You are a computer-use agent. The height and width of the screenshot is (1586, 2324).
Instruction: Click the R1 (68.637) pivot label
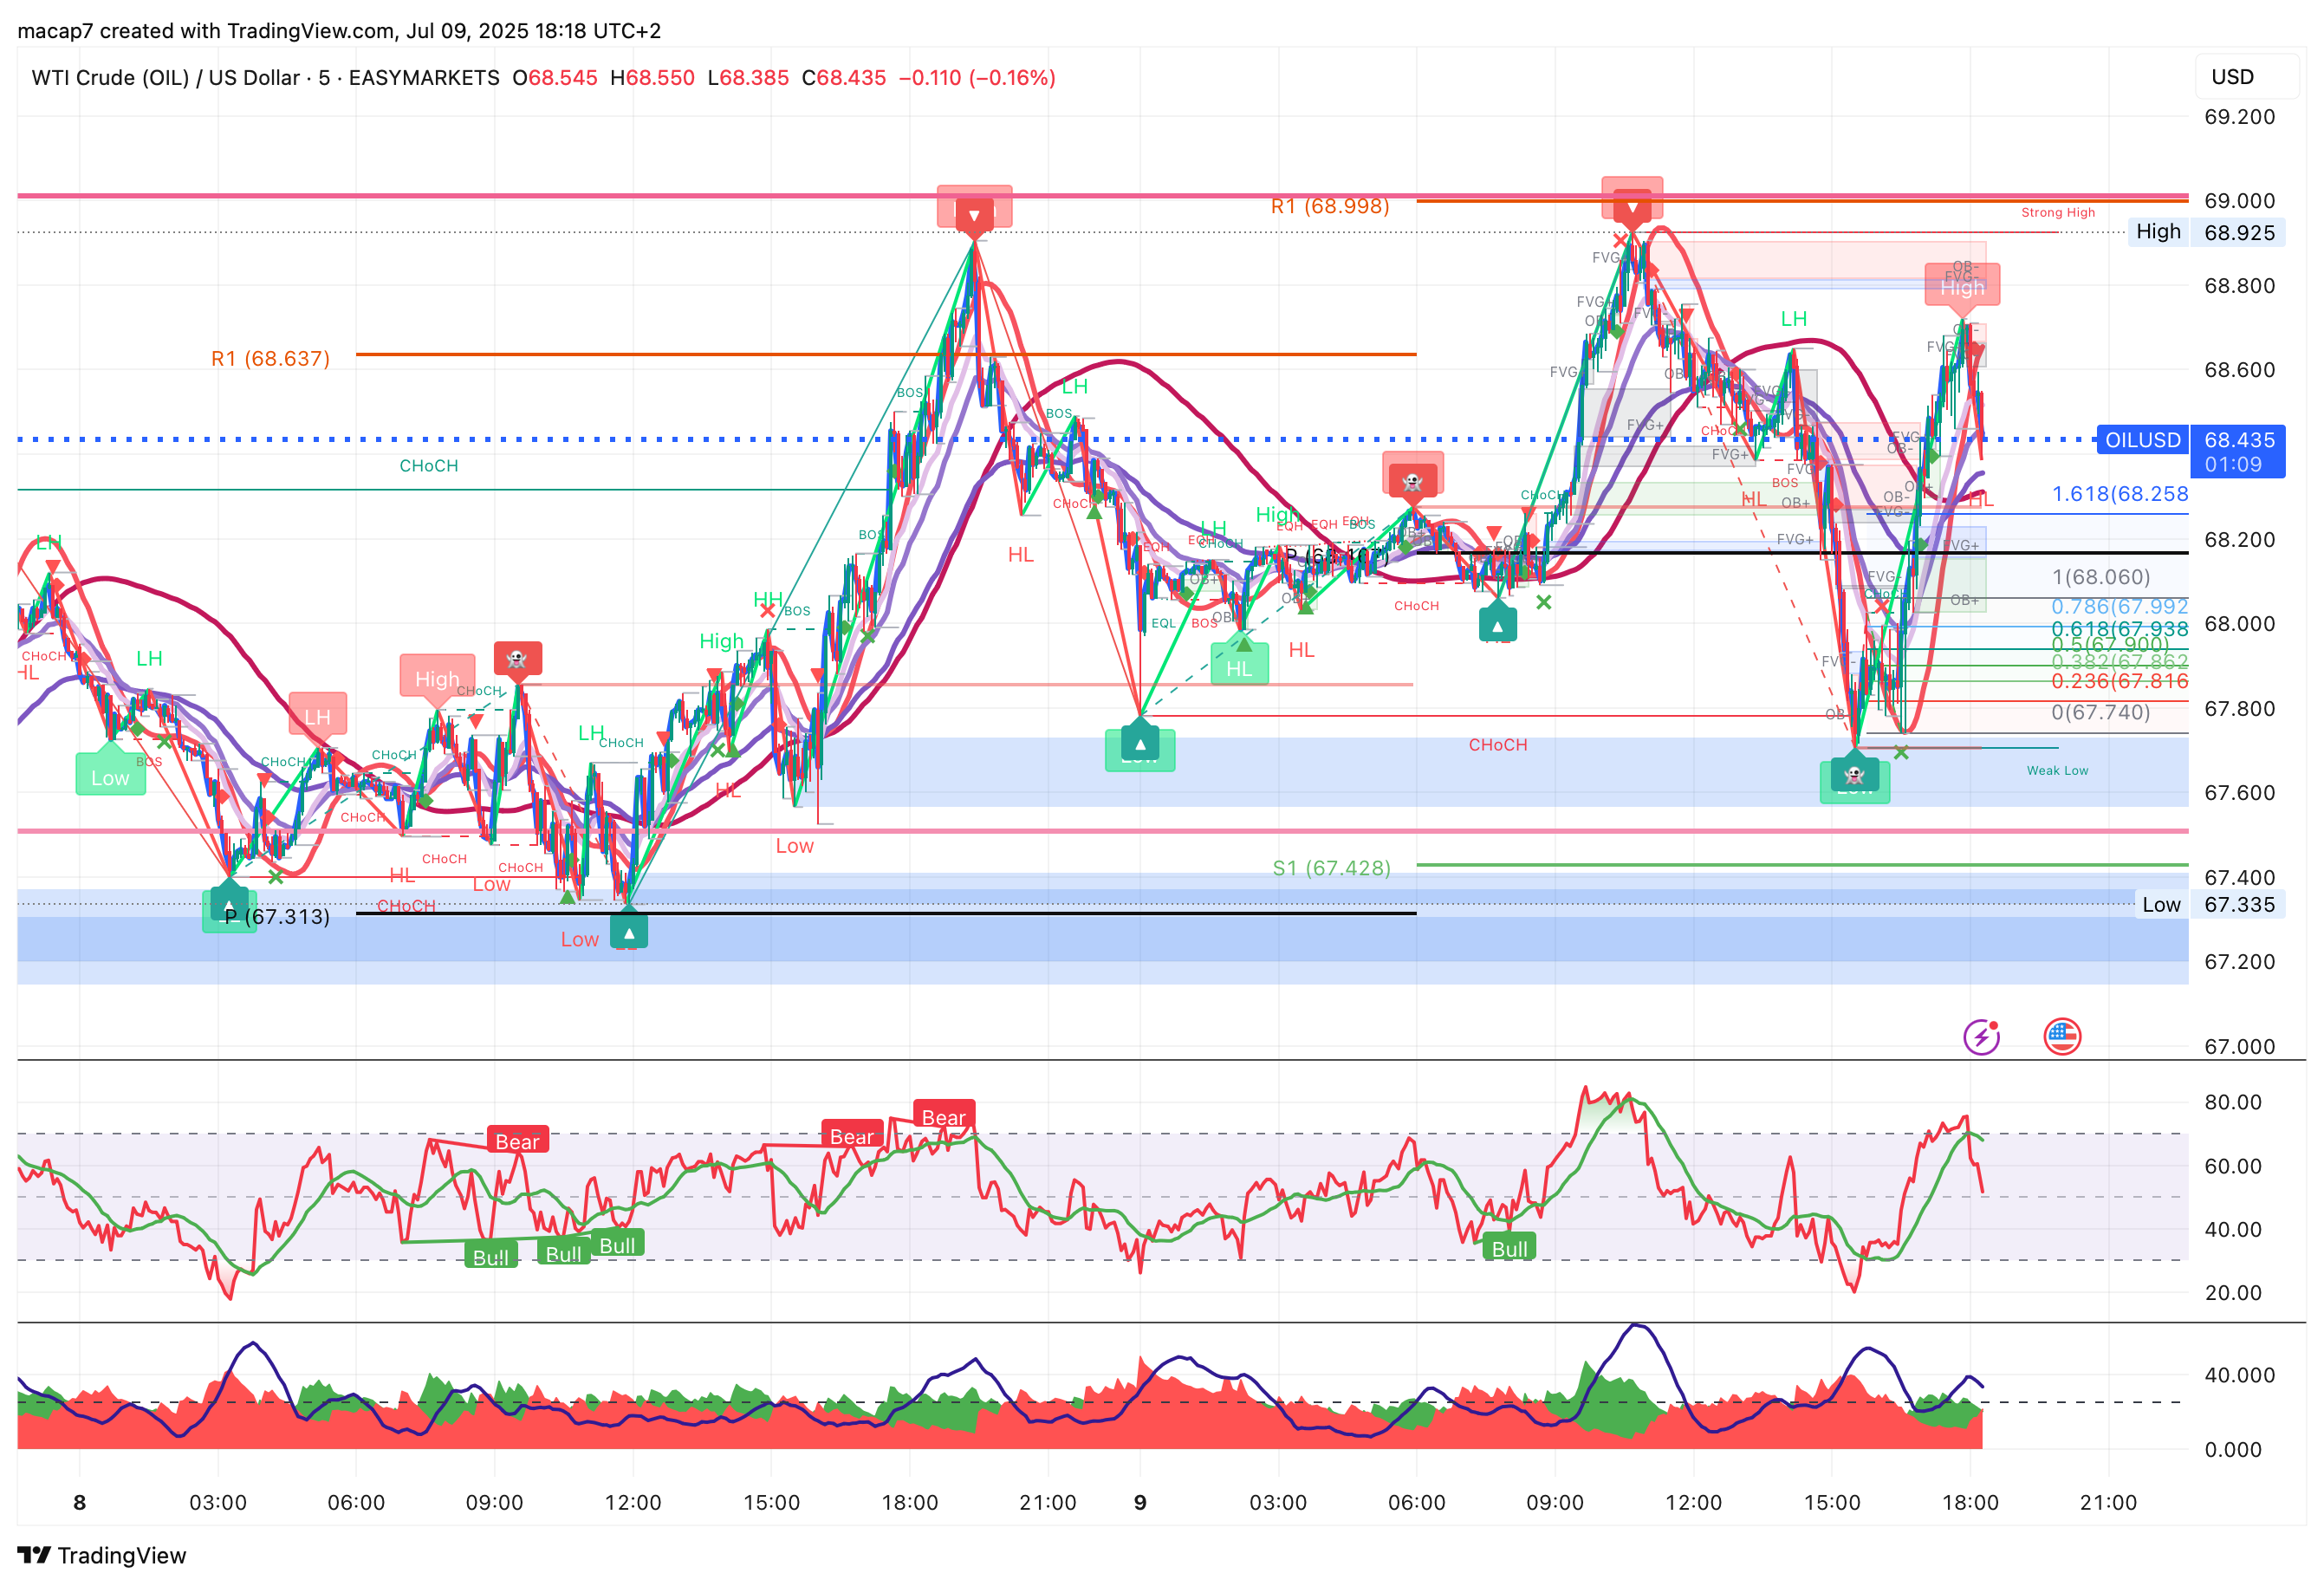270,358
